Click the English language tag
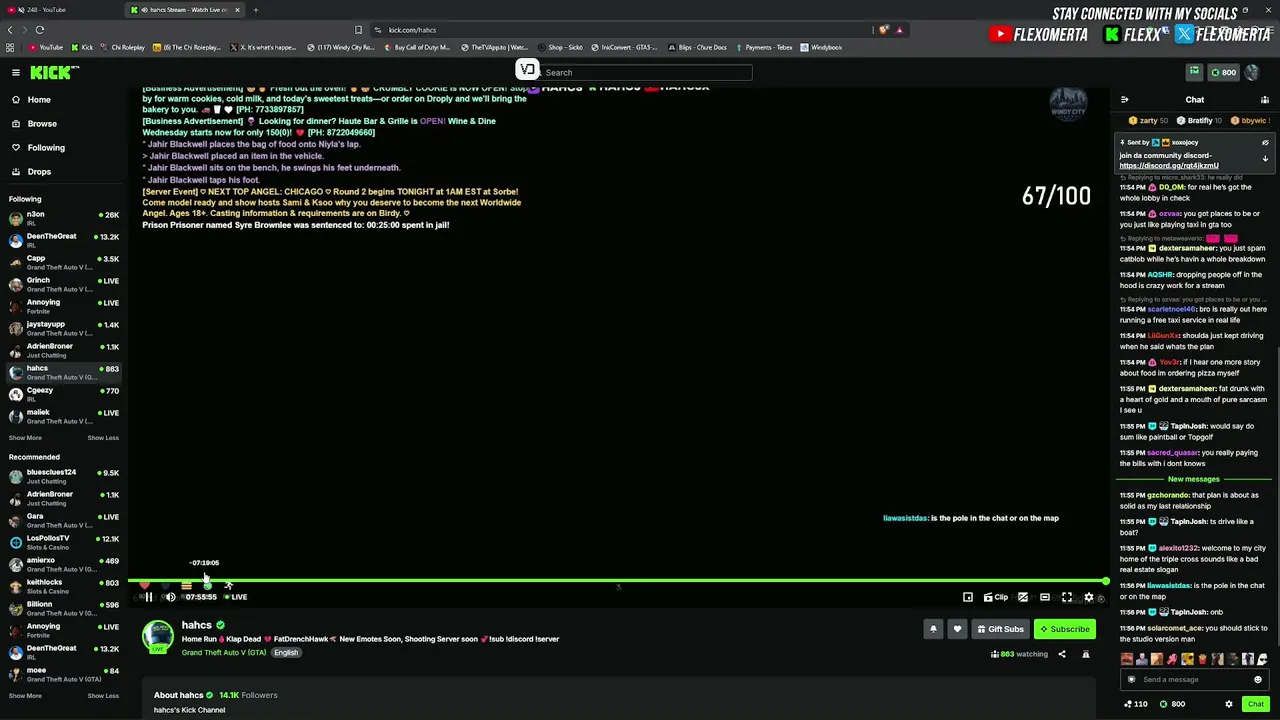The width and height of the screenshot is (1280, 720). (x=286, y=653)
